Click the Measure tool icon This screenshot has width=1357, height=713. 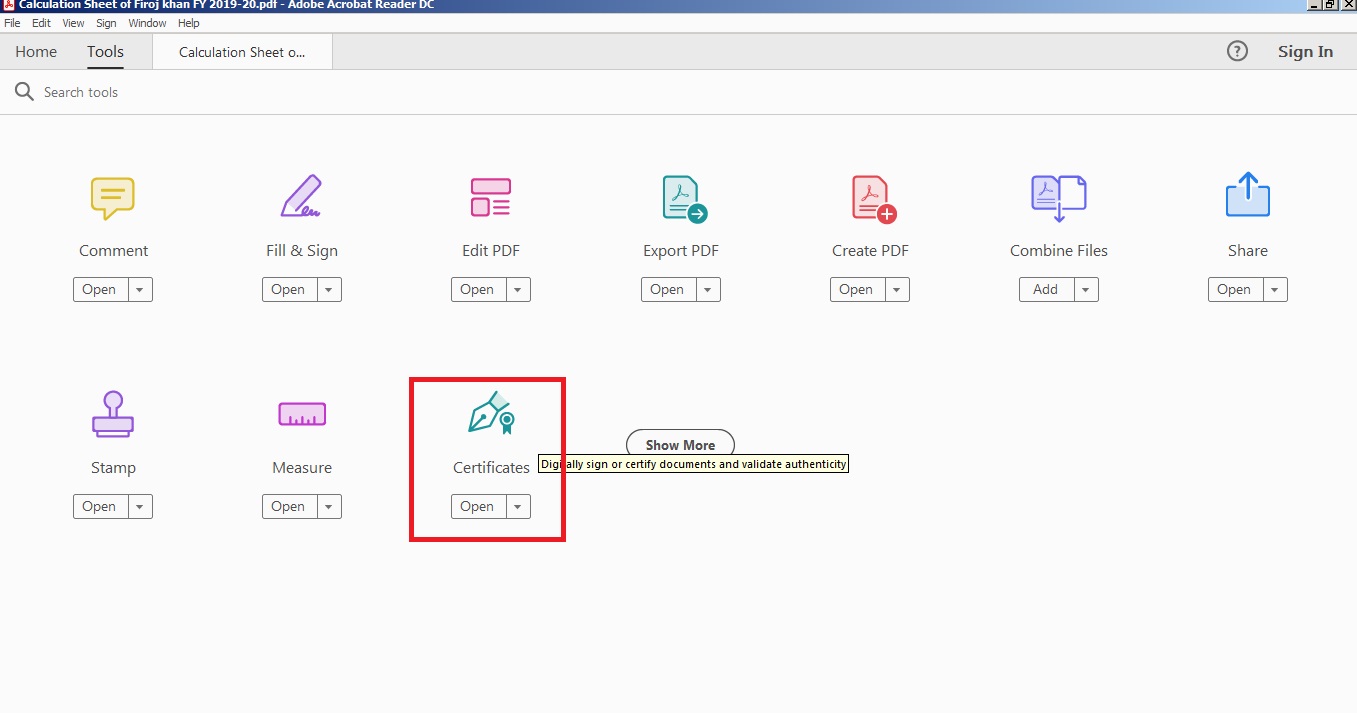[301, 414]
